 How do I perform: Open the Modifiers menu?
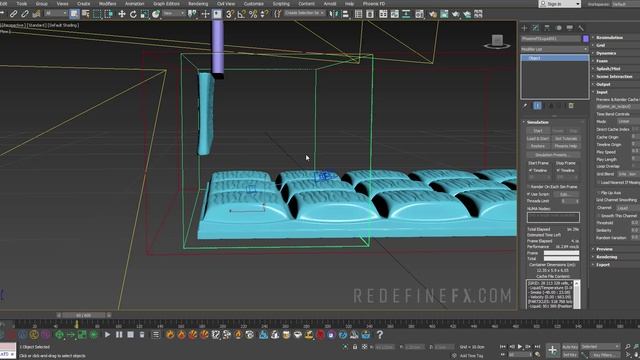pyautogui.click(x=107, y=4)
